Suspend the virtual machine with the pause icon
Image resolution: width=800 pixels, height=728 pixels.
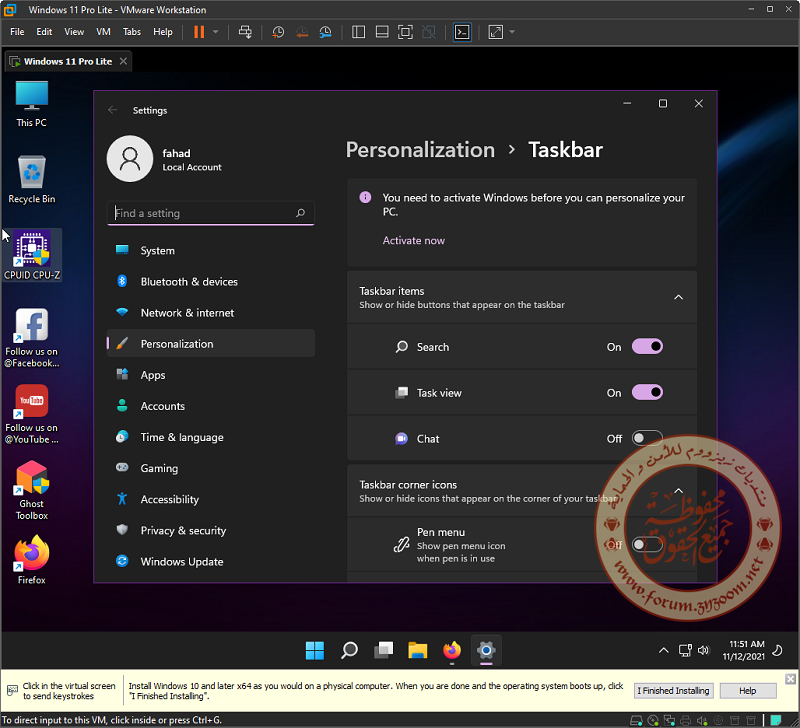pos(199,32)
